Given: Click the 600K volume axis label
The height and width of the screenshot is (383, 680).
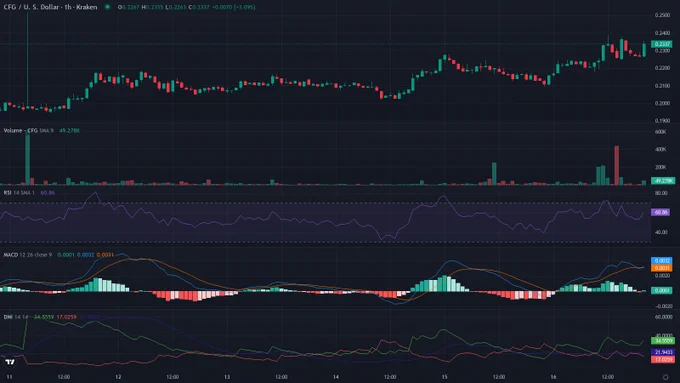Looking at the screenshot, I should click(660, 132).
